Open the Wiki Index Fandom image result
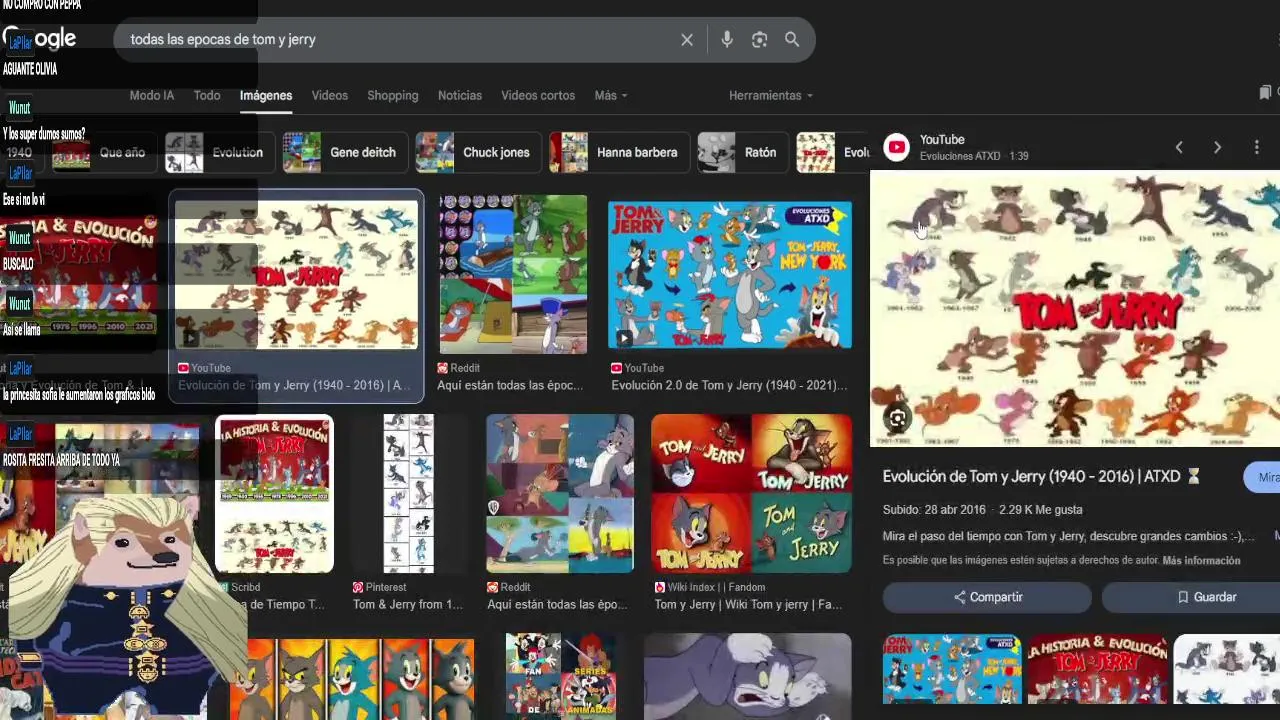Viewport: 1280px width, 720px height. 751,494
